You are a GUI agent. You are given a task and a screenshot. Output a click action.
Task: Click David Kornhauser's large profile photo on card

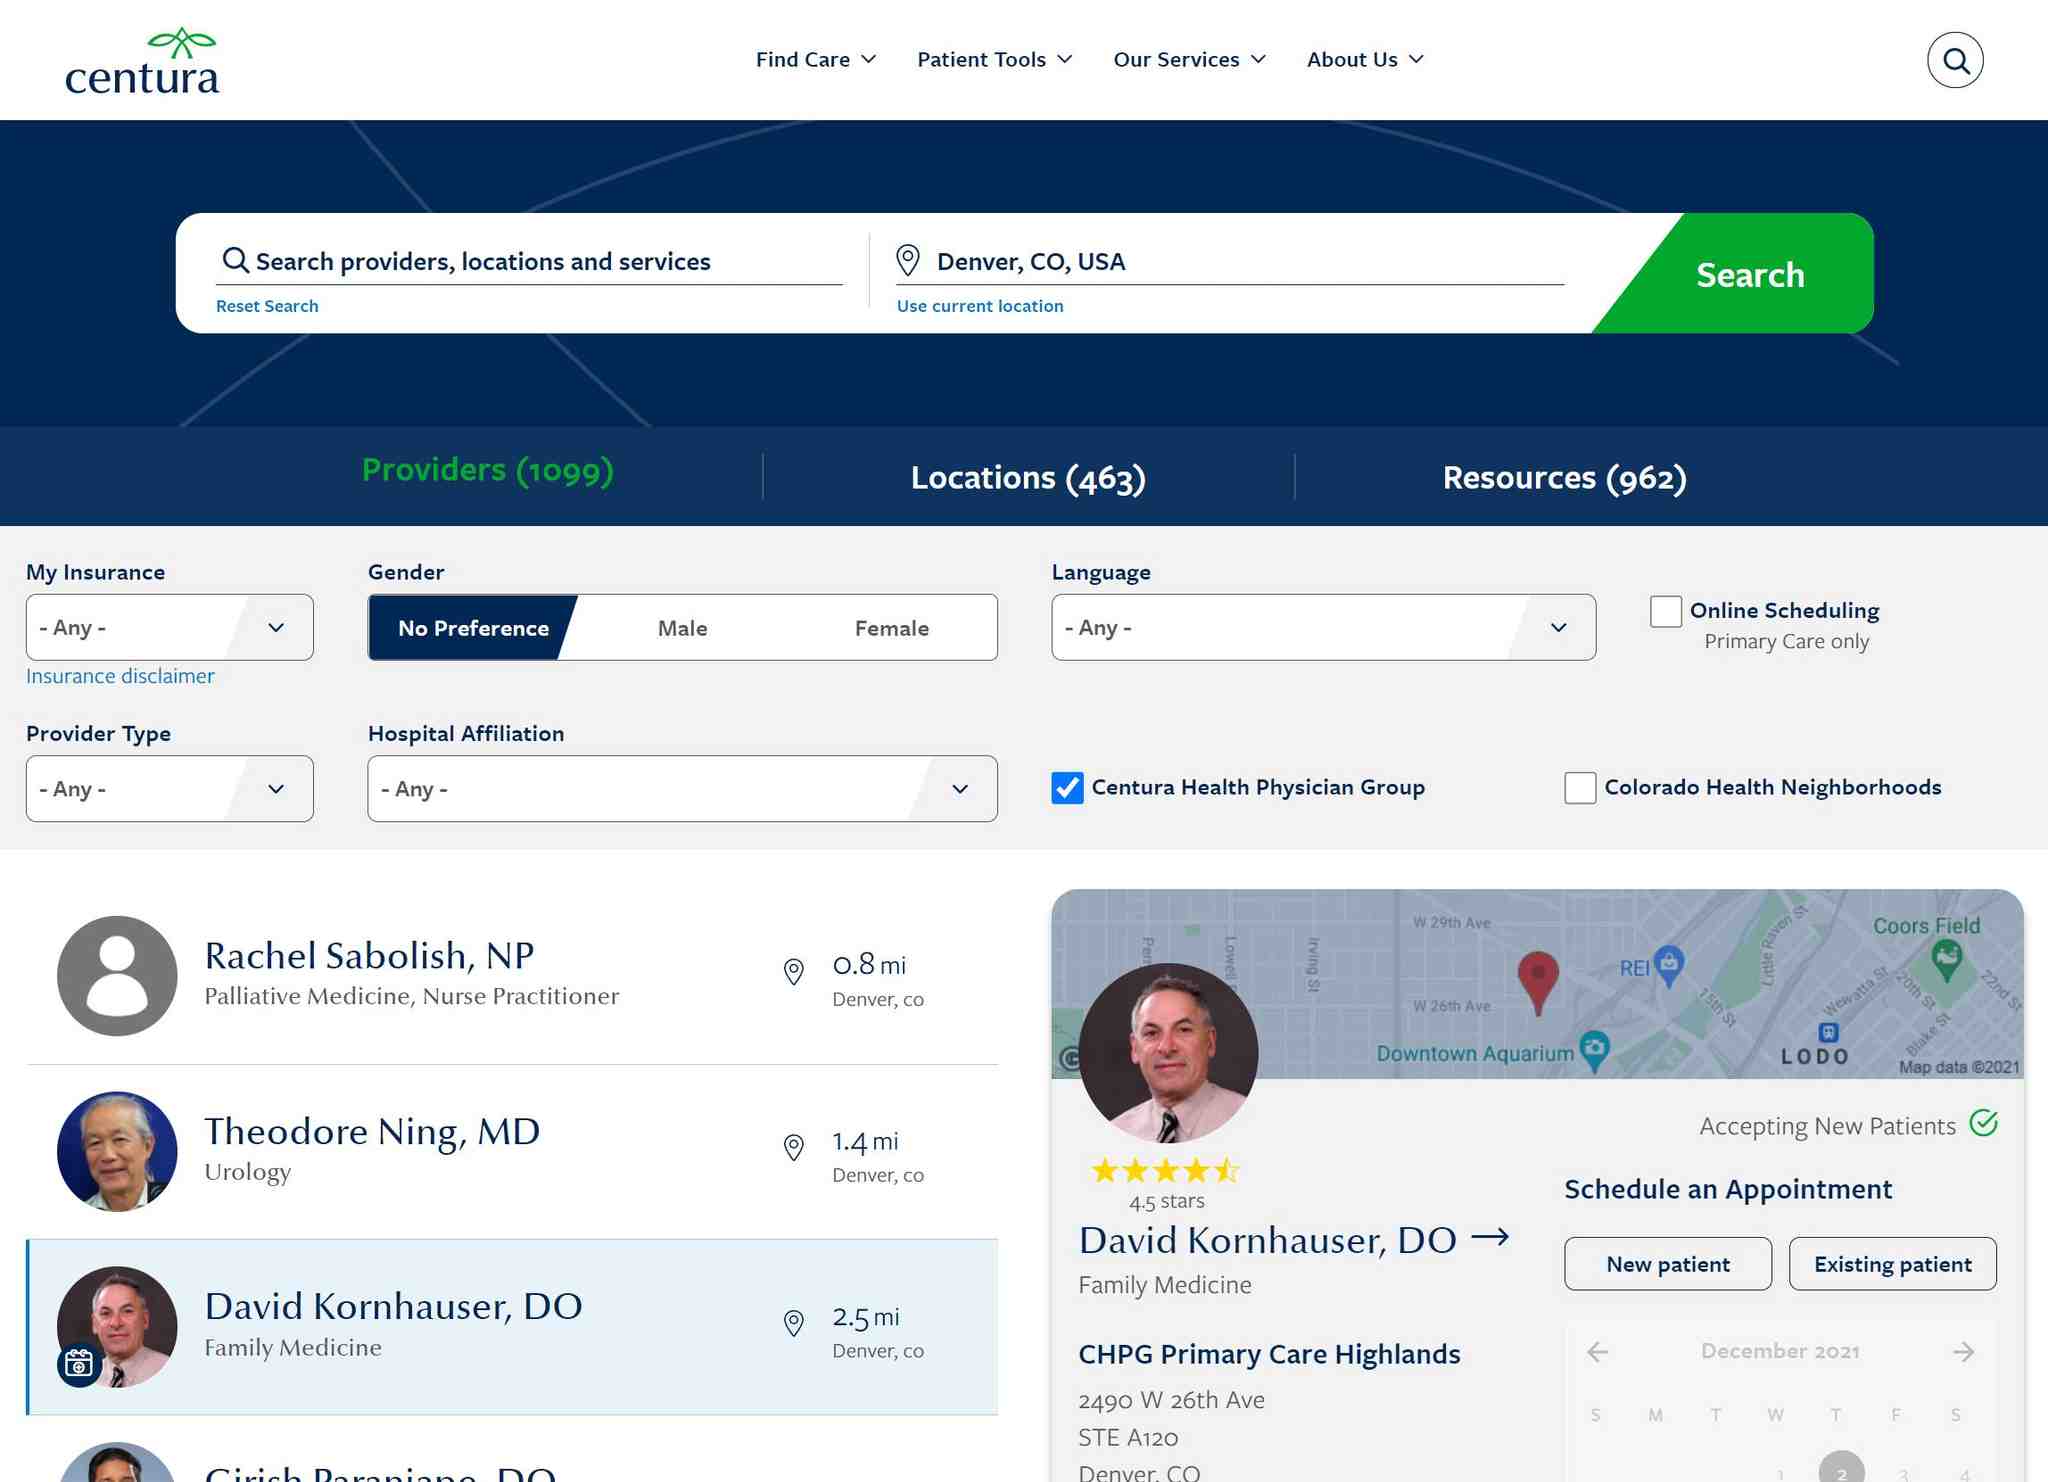pyautogui.click(x=1168, y=1053)
